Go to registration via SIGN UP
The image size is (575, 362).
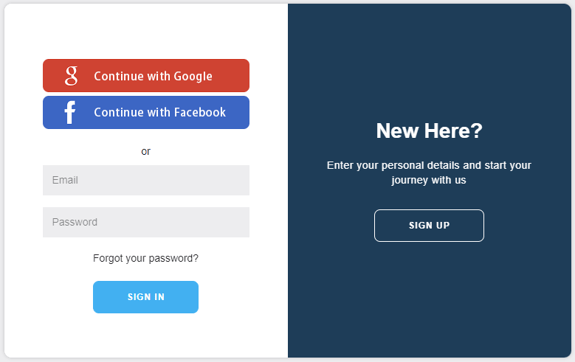(x=429, y=226)
